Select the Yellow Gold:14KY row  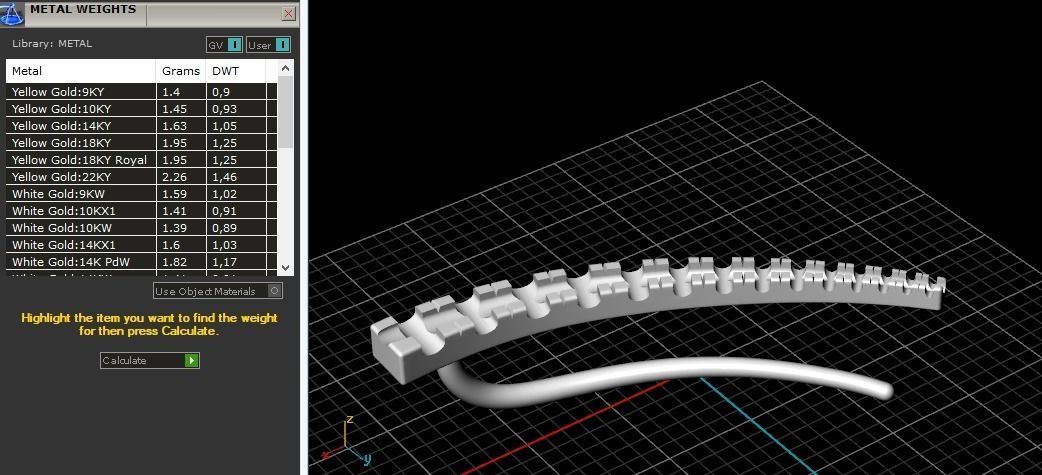142,126
